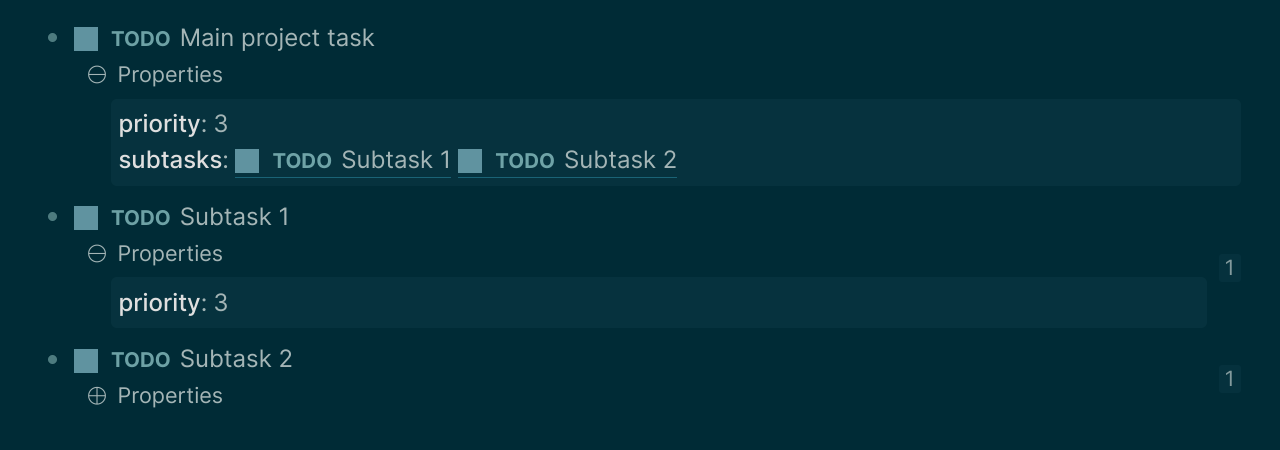Tick the inline Subtask 1 property checkbox
1280x450 pixels.
pyautogui.click(x=247, y=161)
